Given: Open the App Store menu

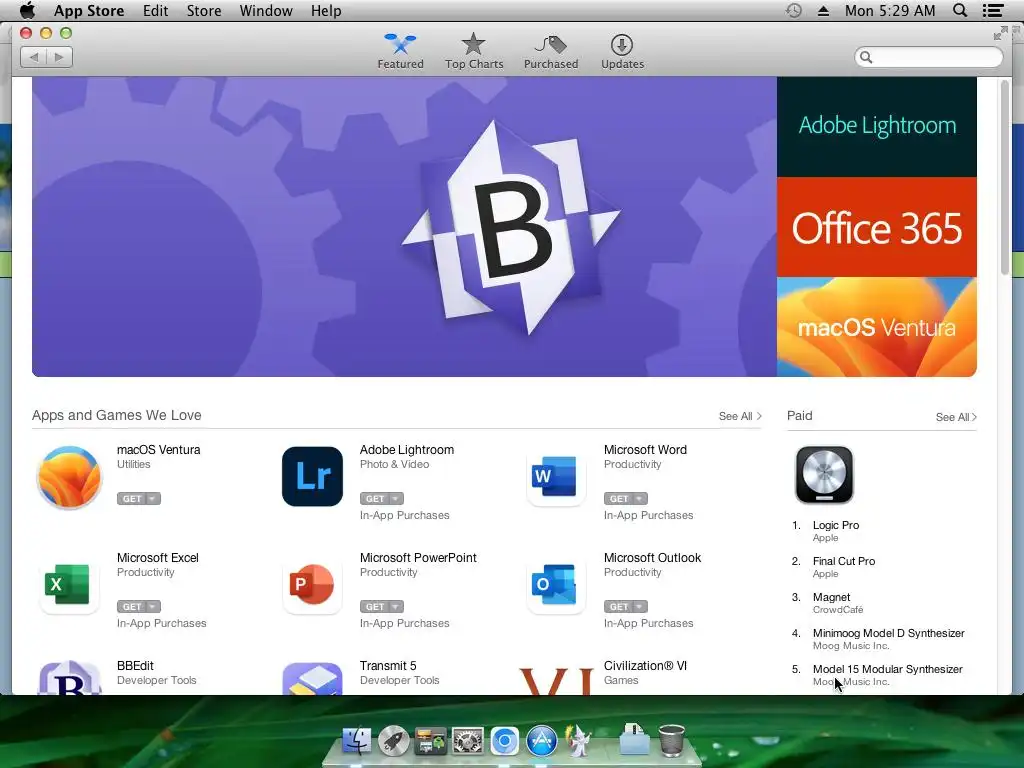Looking at the screenshot, I should point(89,10).
